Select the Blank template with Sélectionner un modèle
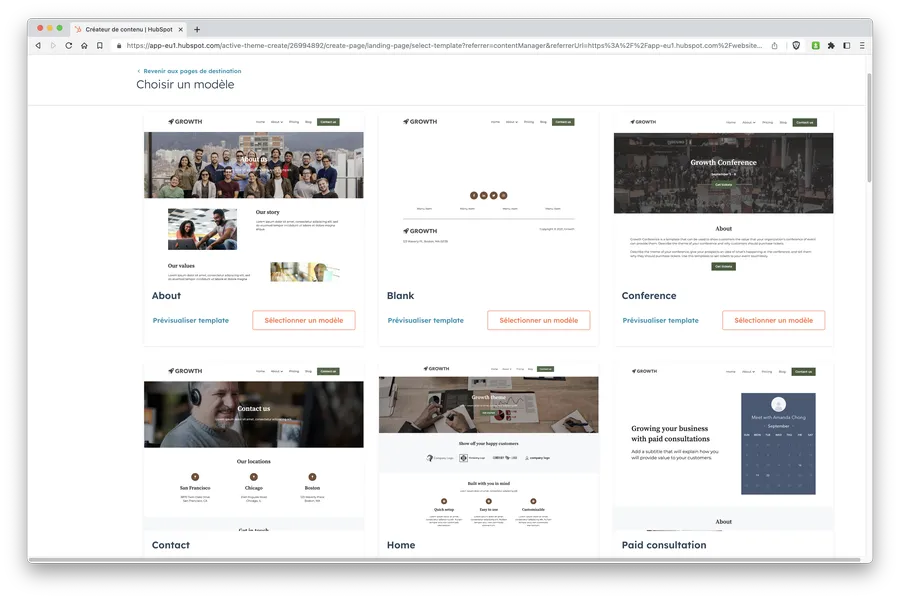The image size is (900, 599). [538, 320]
